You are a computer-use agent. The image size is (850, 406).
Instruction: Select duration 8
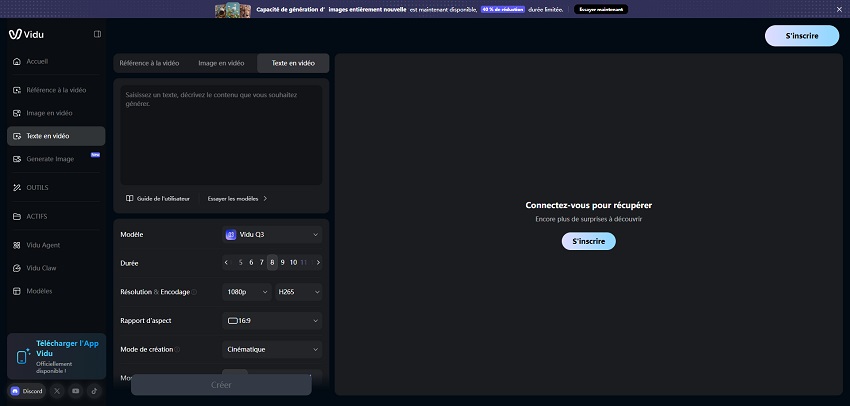(272, 263)
